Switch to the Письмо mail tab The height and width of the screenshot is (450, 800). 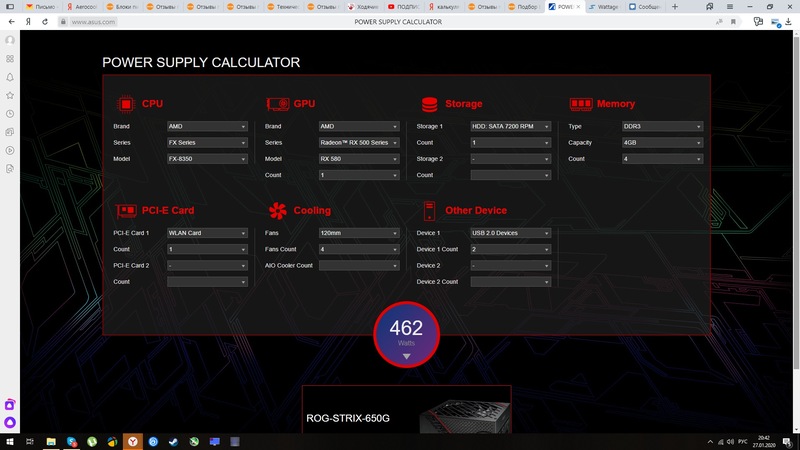pyautogui.click(x=41, y=7)
